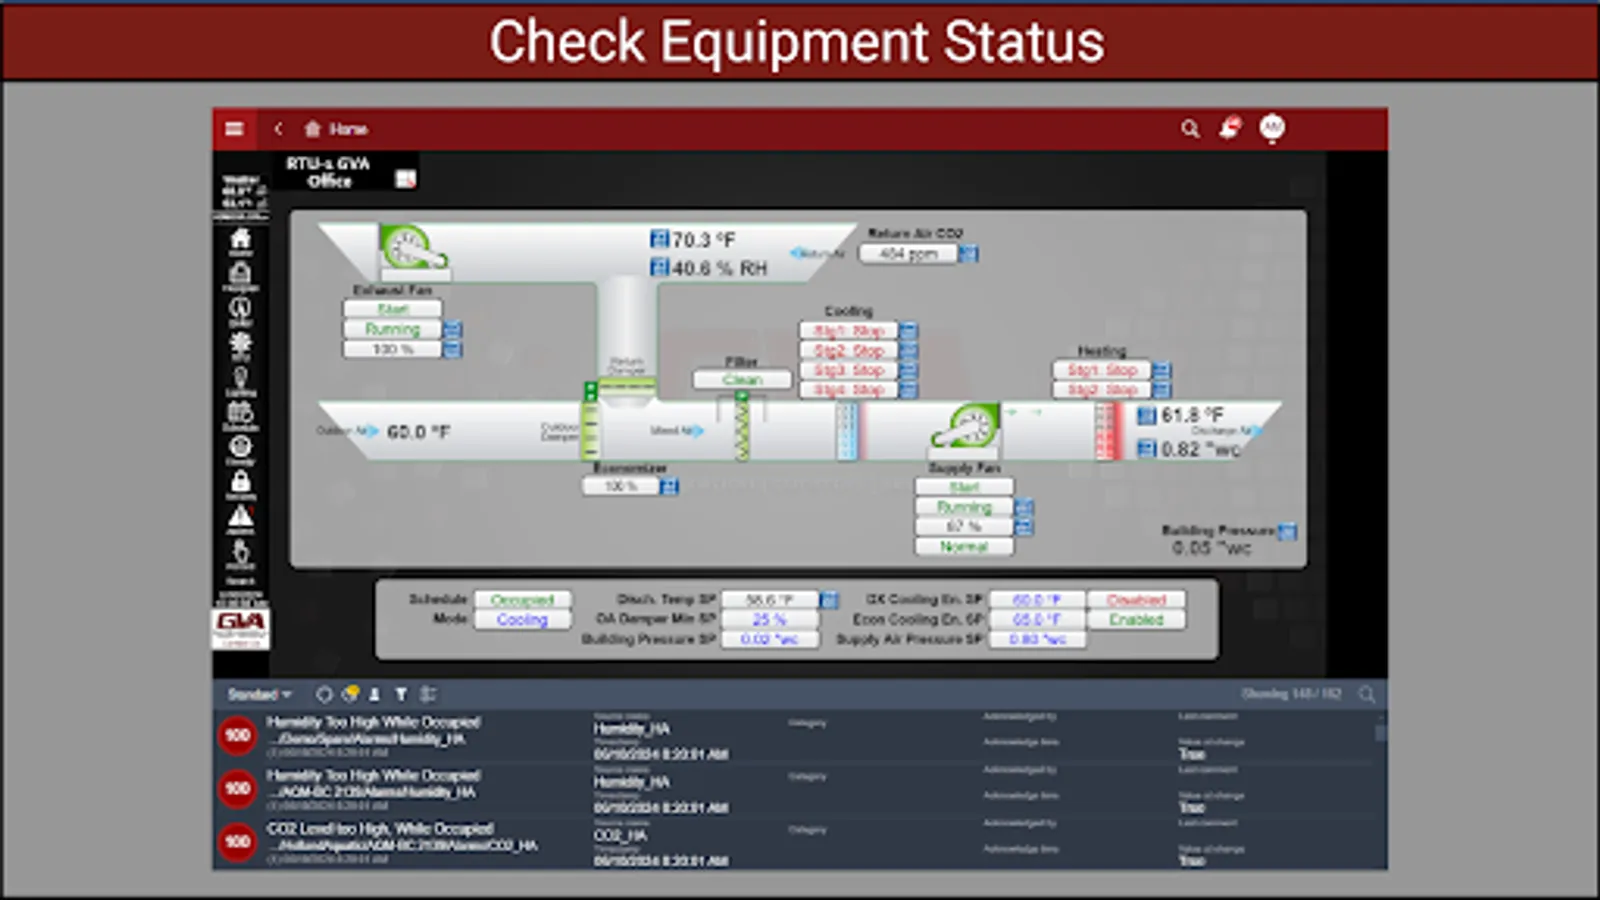Toggle Cooling Stg1 from Stop to Start

click(x=849, y=330)
